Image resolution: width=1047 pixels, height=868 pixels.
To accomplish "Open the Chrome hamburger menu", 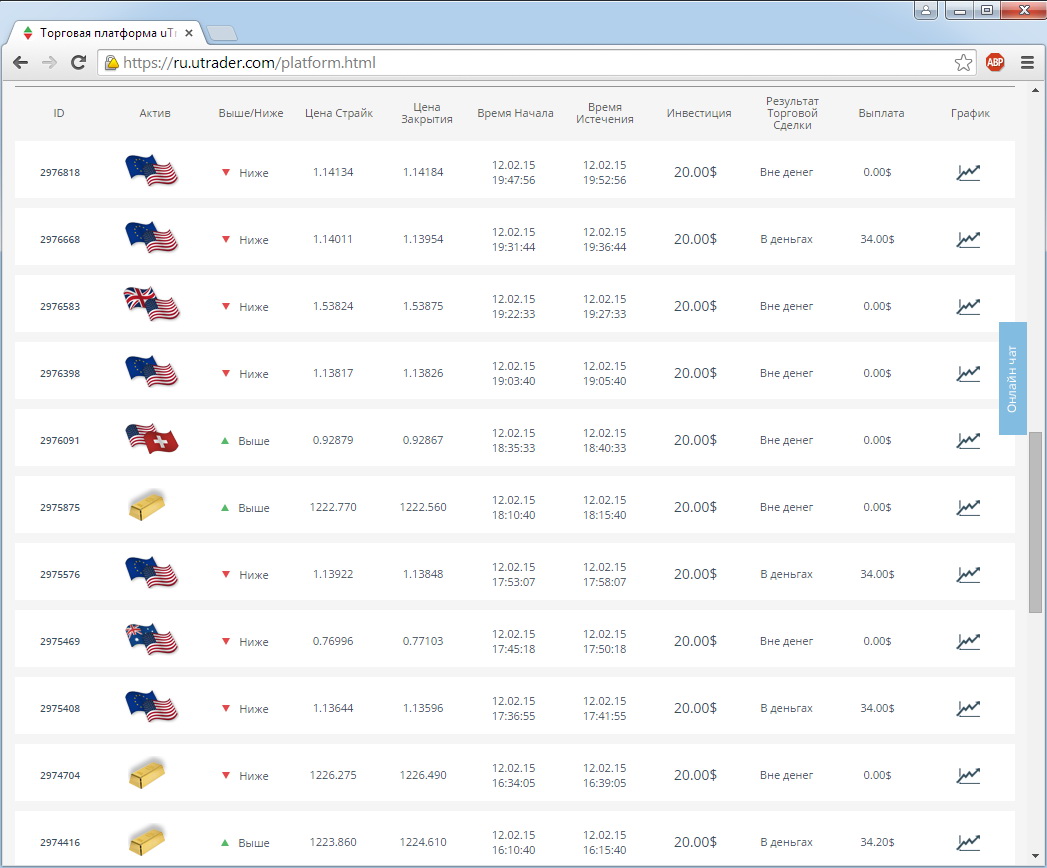I will (1027, 63).
